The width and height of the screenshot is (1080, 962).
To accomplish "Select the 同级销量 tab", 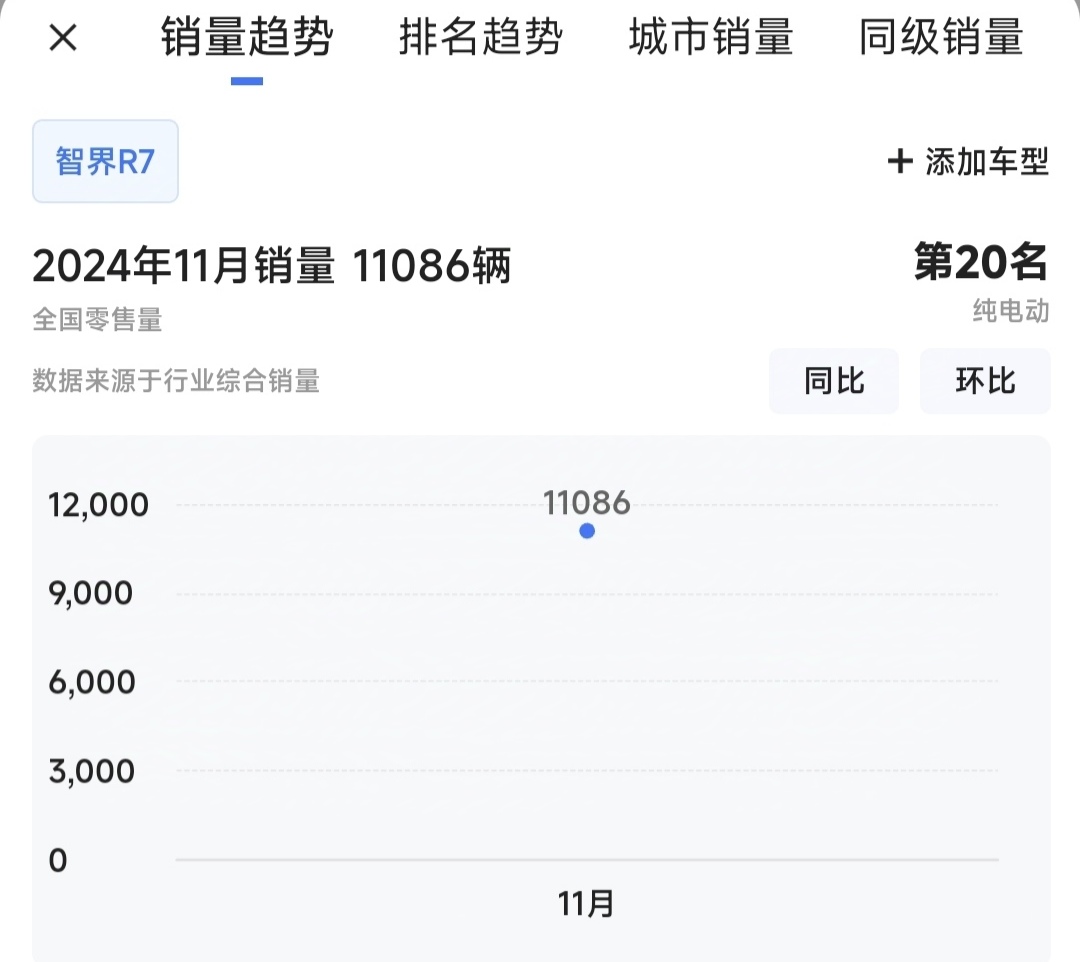I will pyautogui.click(x=941, y=37).
